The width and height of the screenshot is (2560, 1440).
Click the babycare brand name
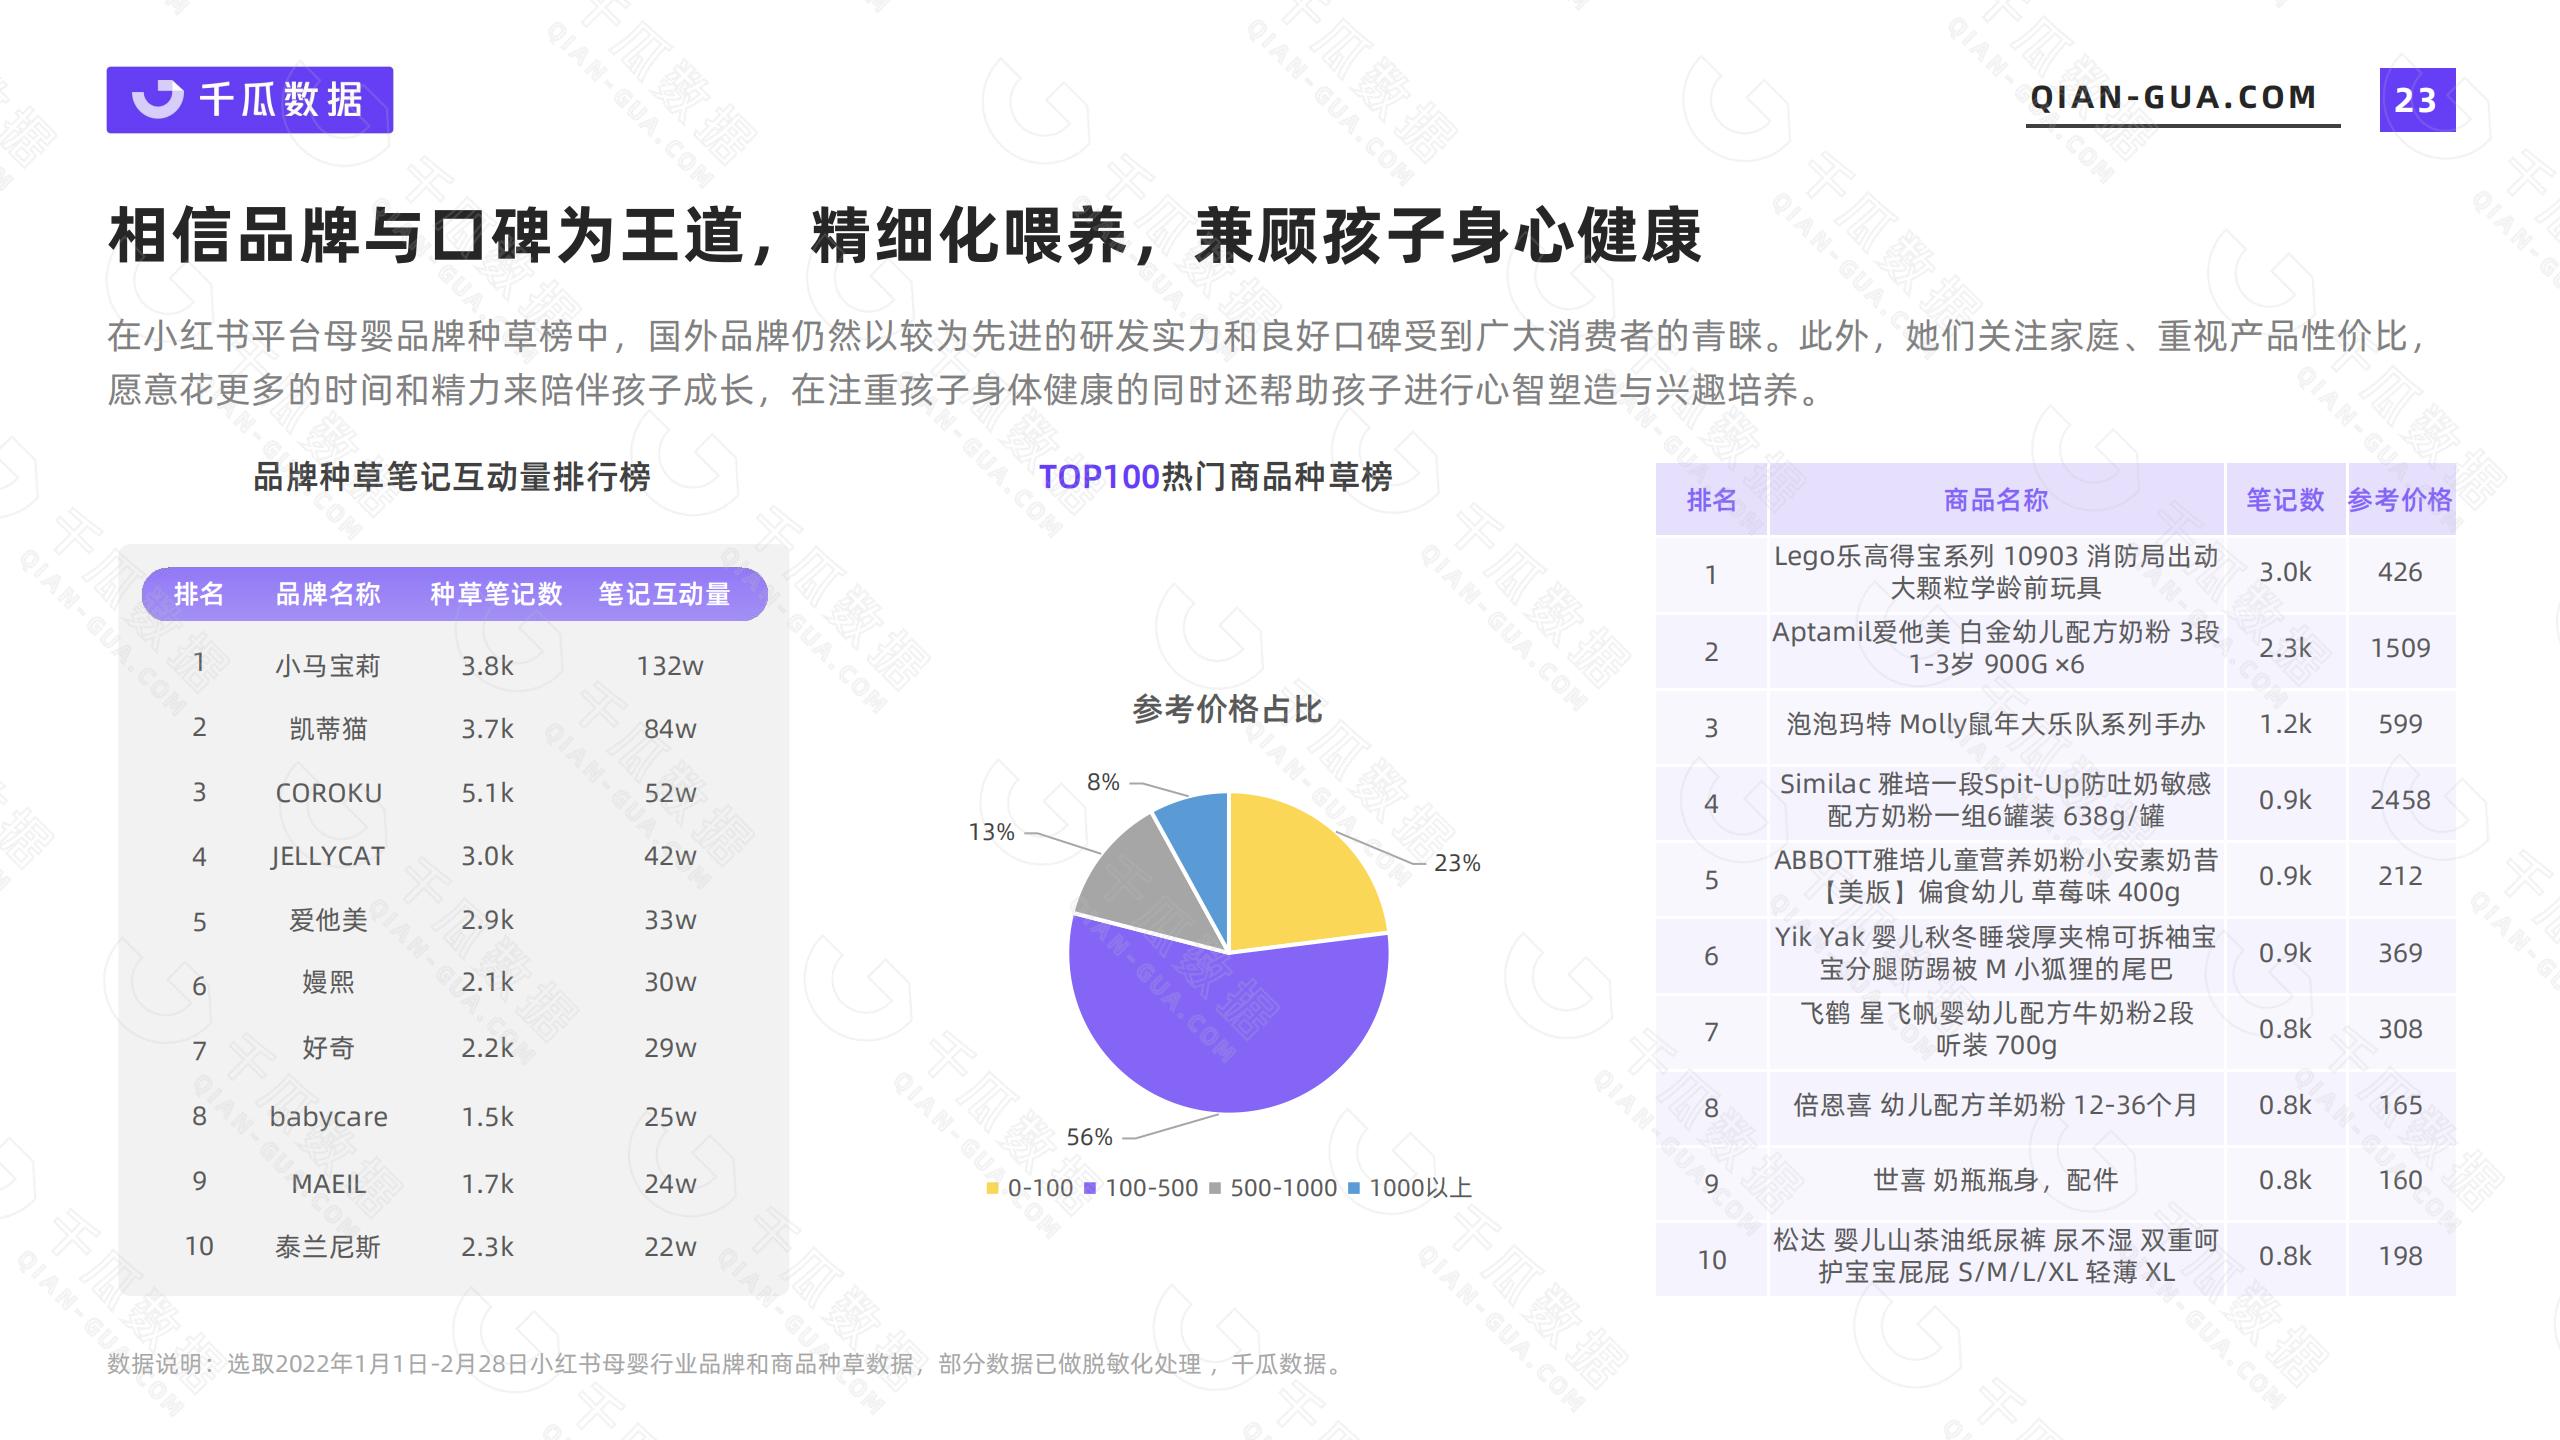[328, 1117]
